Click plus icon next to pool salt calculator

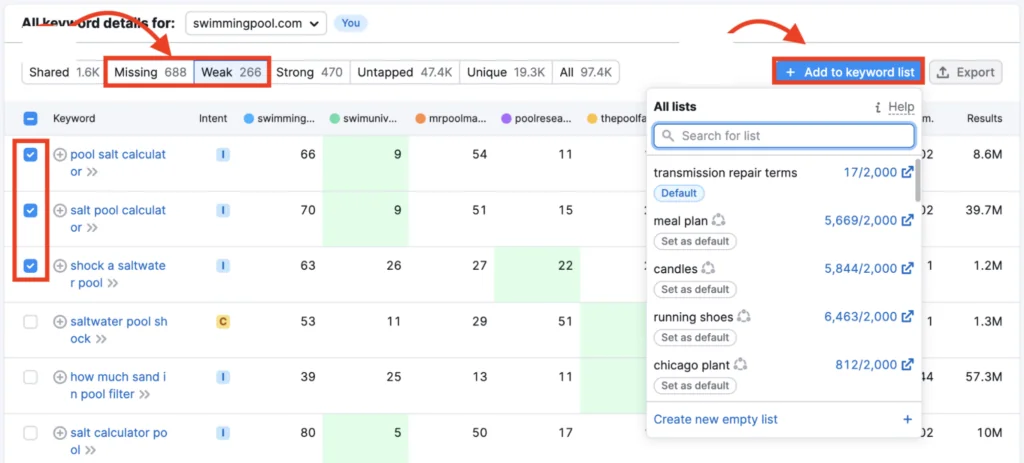point(60,155)
